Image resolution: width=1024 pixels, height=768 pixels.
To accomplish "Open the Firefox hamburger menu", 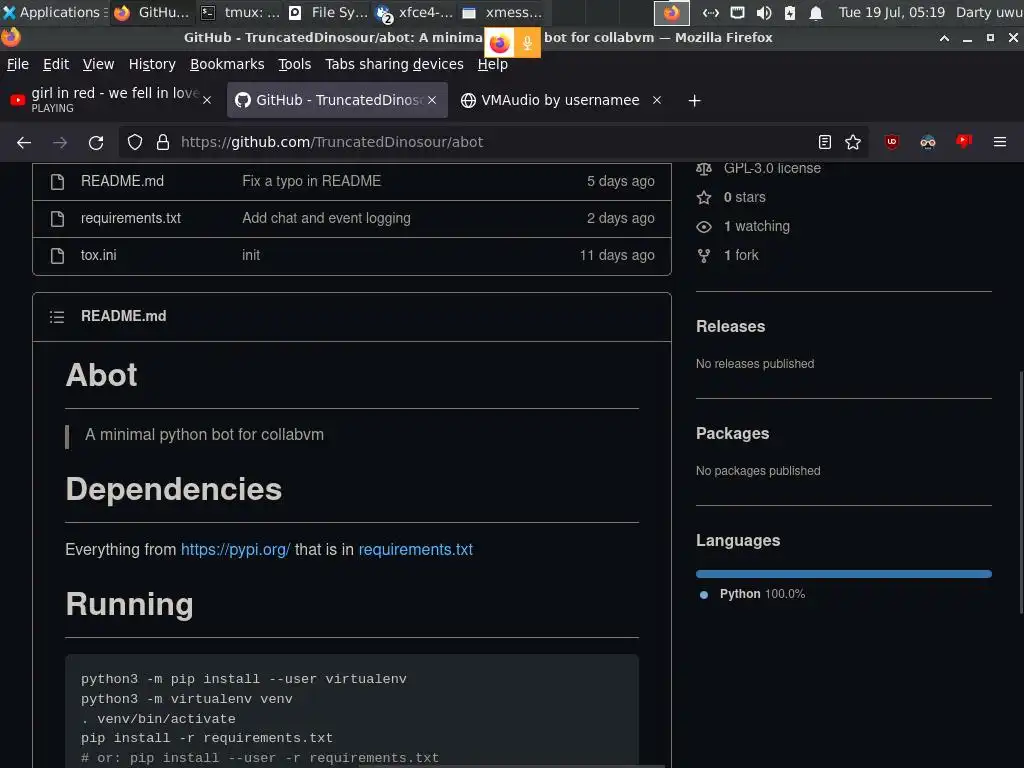I will 1000,142.
